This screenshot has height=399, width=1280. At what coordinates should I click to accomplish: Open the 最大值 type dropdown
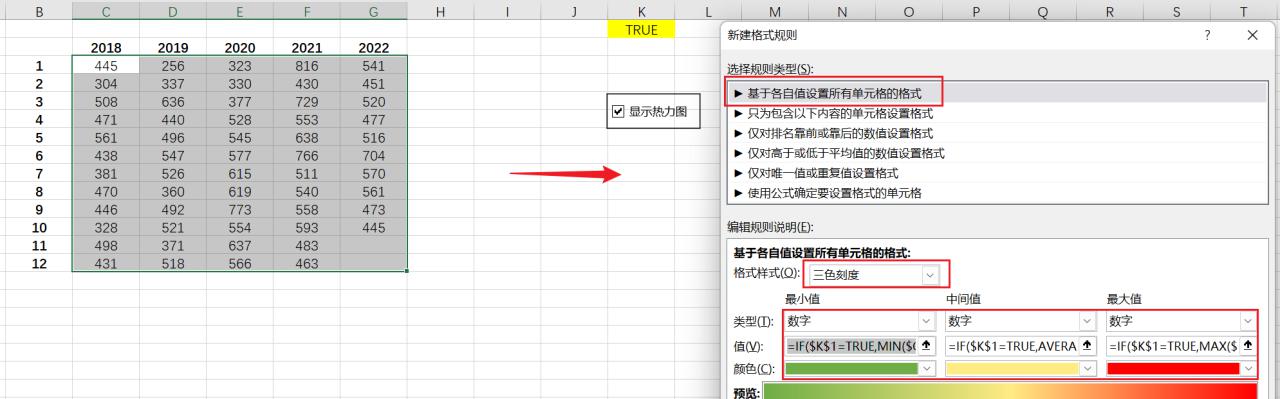coord(1247,321)
